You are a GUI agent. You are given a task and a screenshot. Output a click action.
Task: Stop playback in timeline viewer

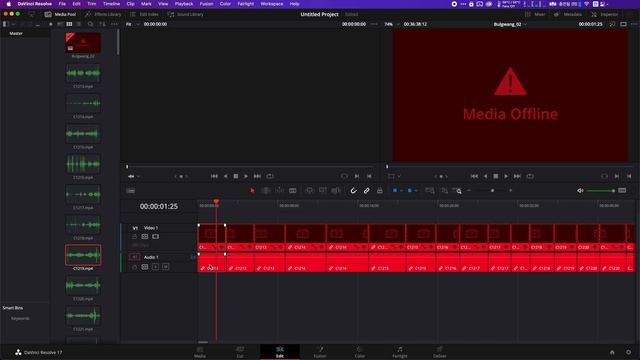pyautogui.click(x=496, y=176)
